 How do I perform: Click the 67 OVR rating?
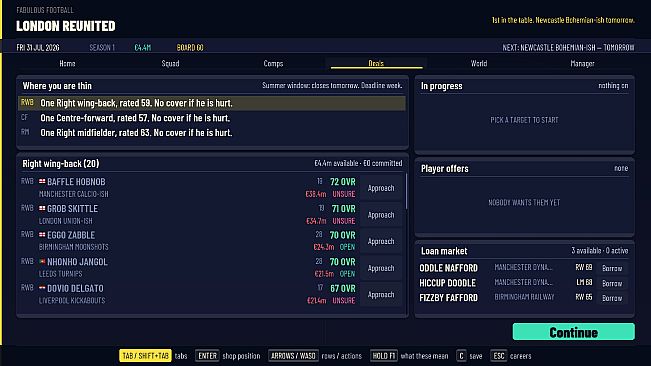(x=343, y=288)
